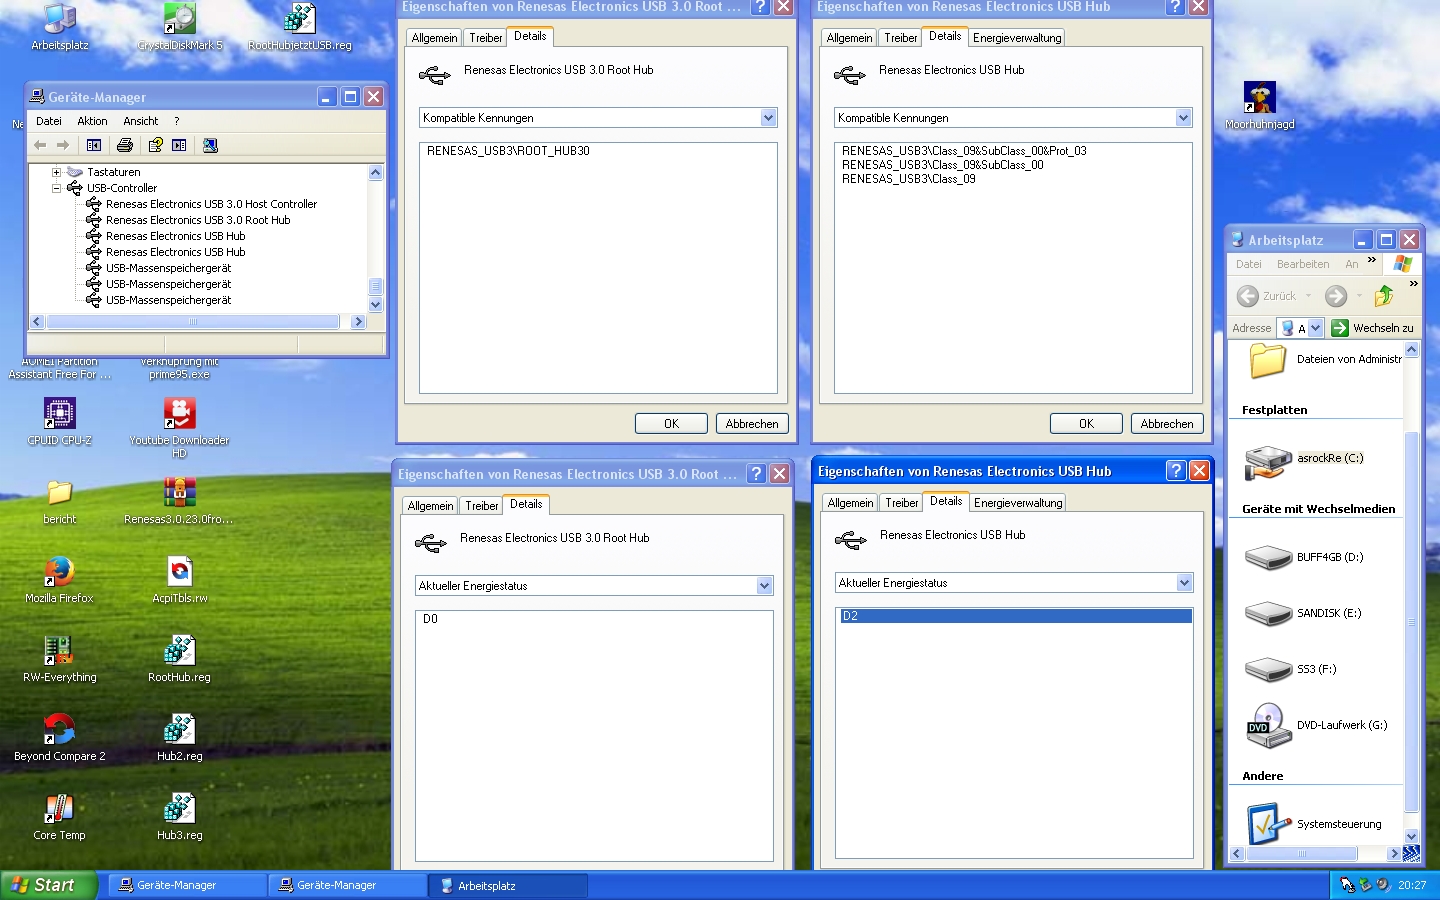Select the BUFF4GB (D:) removable drive
Viewport: 1440px width, 900px height.
(x=1304, y=557)
